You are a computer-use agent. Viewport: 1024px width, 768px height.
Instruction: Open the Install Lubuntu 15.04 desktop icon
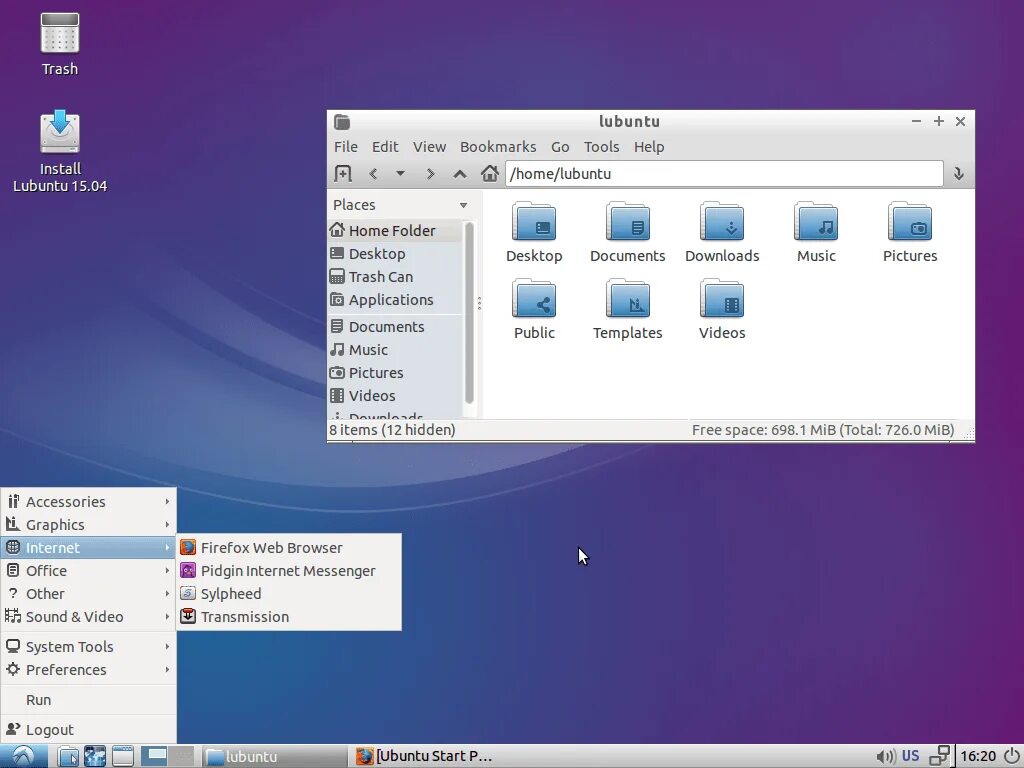[x=60, y=152]
